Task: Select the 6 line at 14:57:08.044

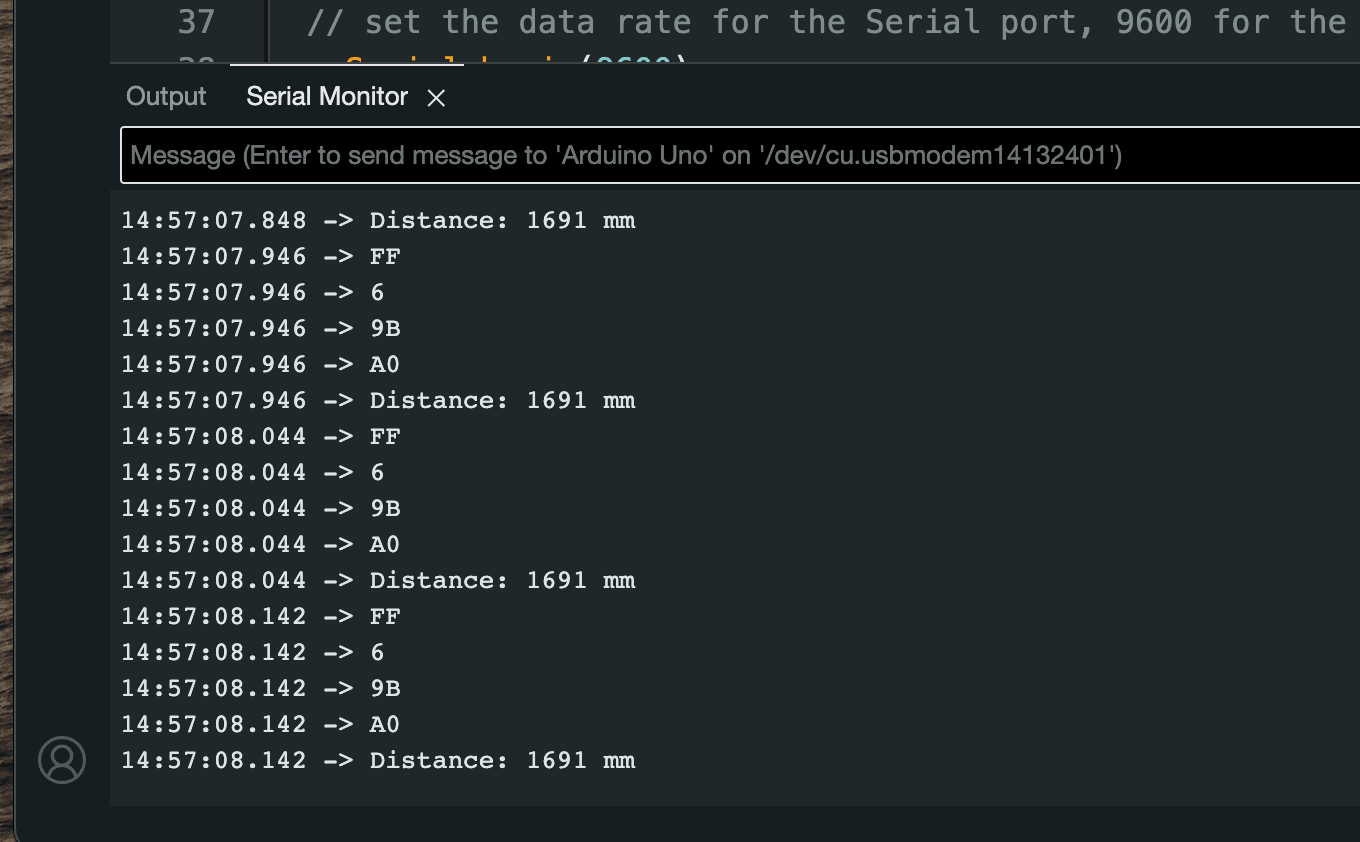Action: click(x=253, y=472)
